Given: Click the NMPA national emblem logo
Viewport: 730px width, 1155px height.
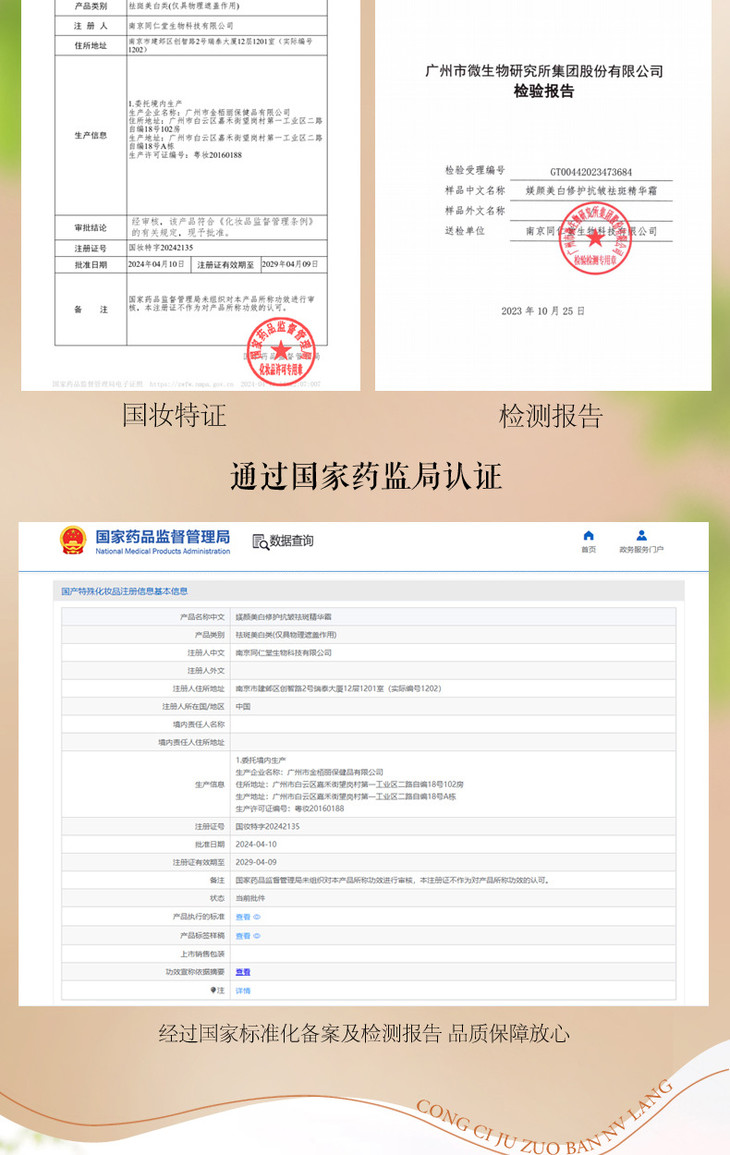Looking at the screenshot, I should (x=73, y=541).
